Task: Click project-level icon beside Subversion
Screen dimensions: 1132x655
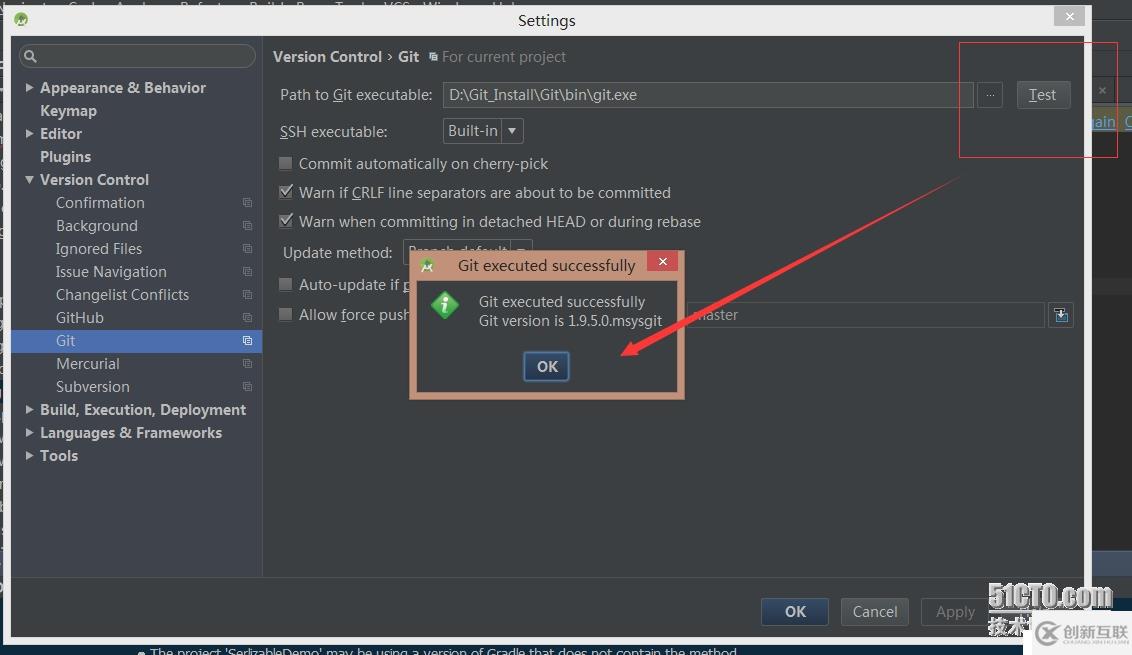Action: tap(248, 387)
